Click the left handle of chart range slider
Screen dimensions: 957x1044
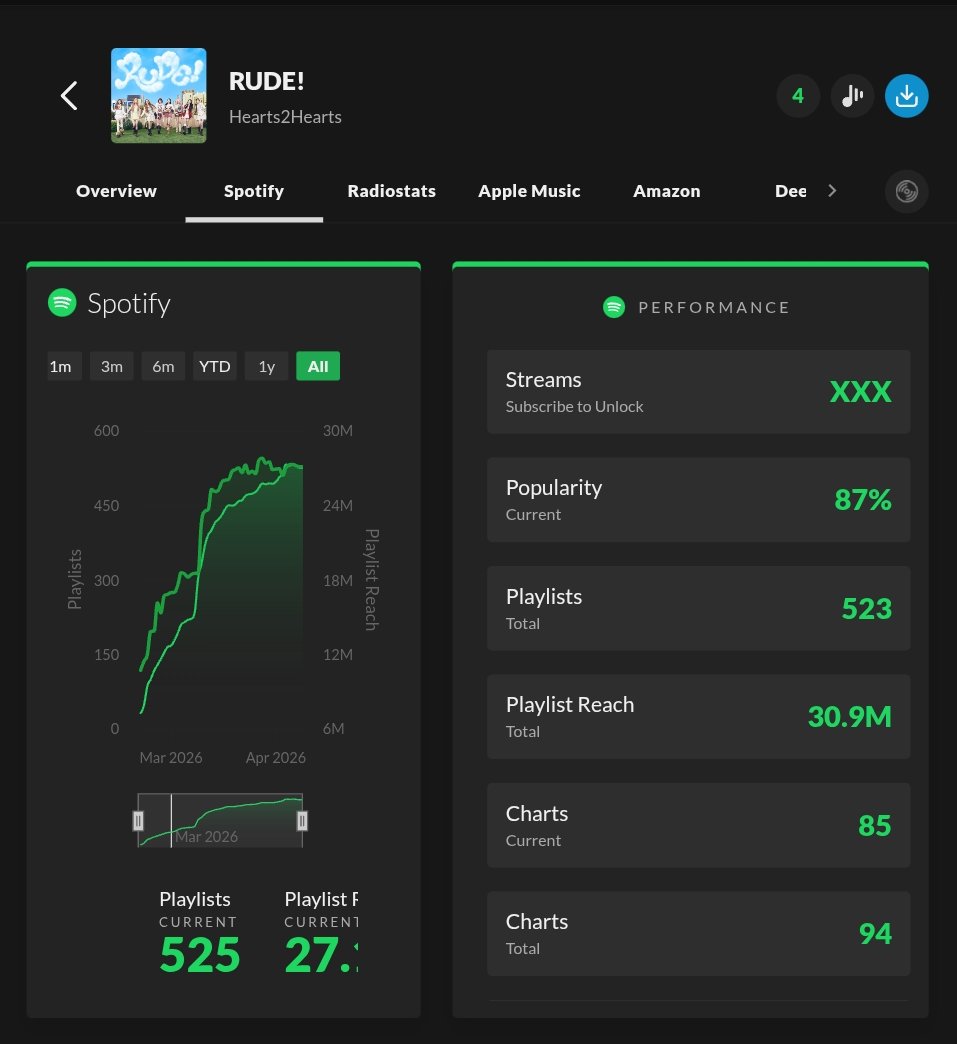coord(138,821)
